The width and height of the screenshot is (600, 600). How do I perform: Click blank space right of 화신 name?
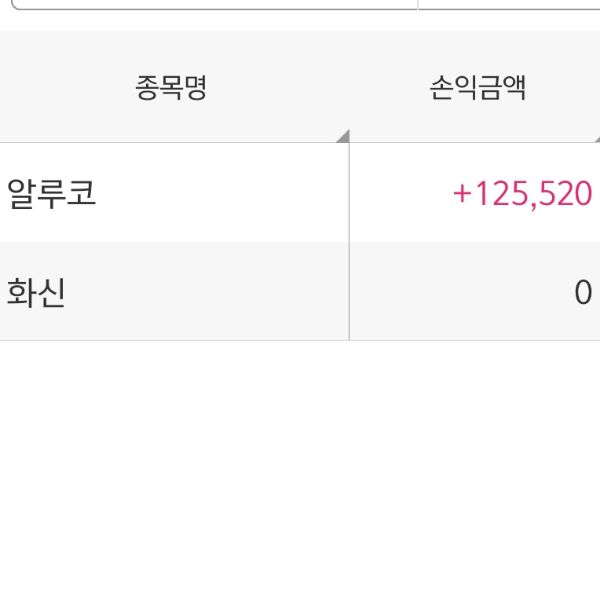coord(200,292)
